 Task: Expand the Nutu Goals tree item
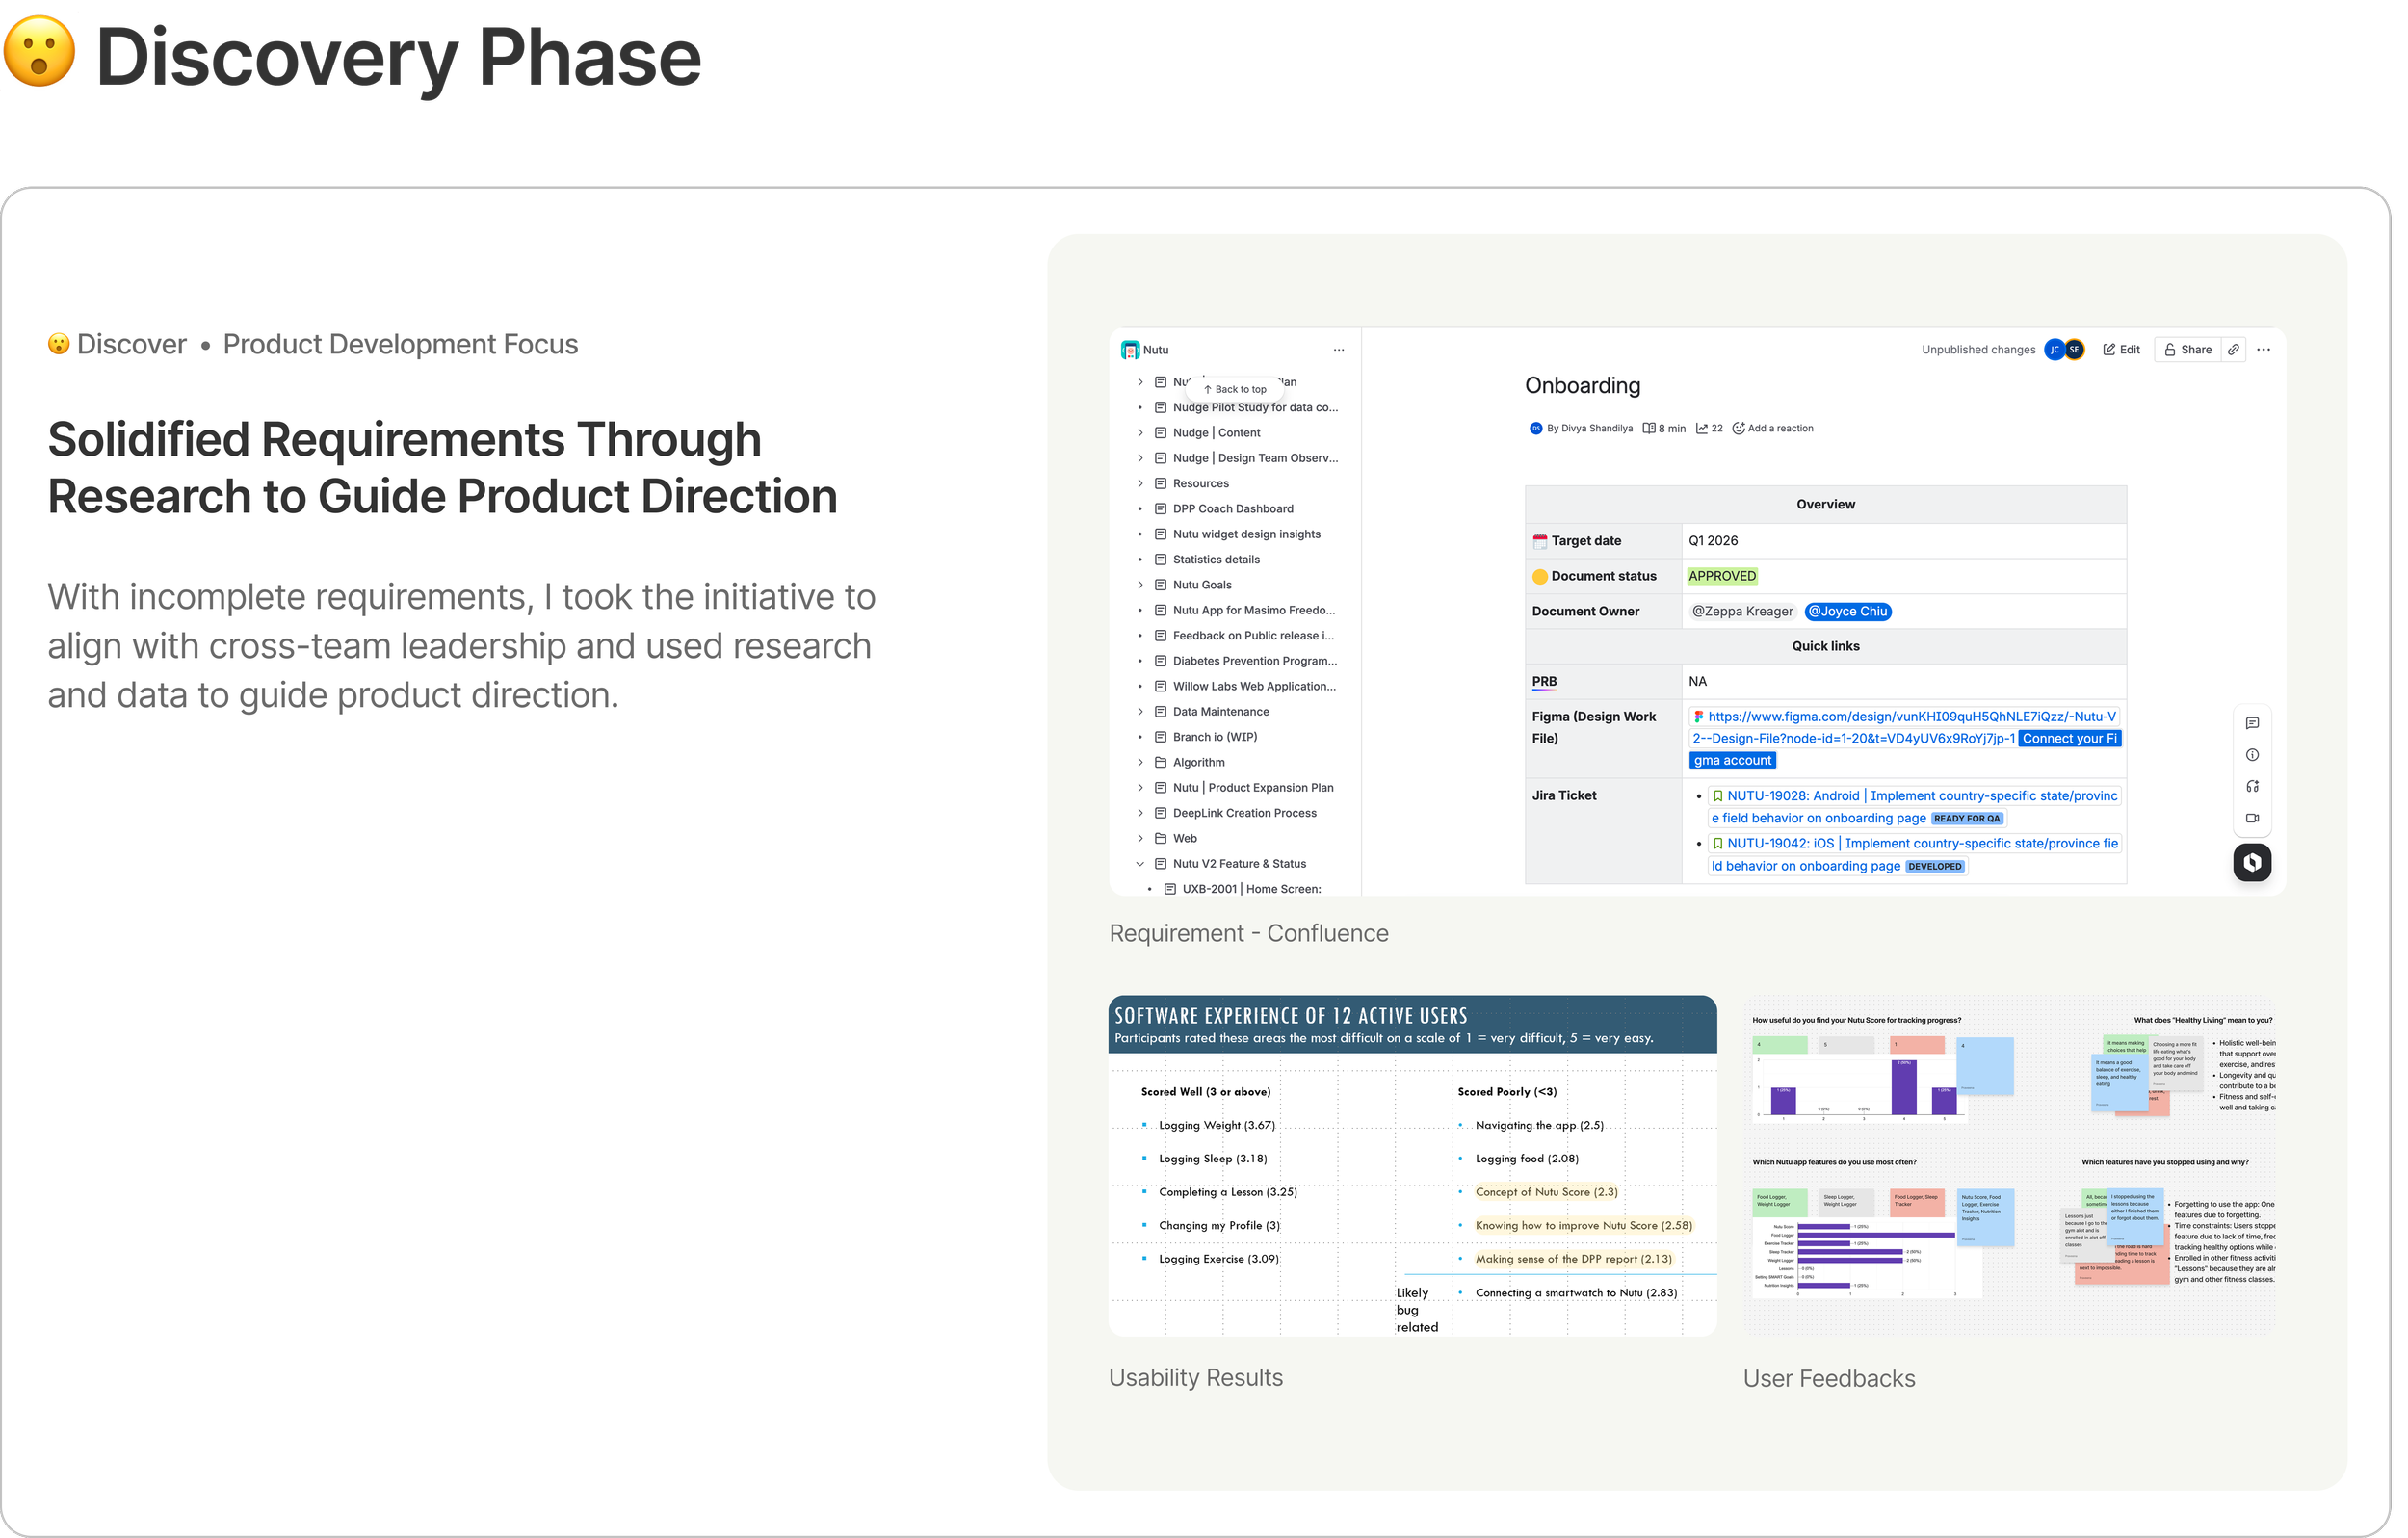pos(1140,585)
